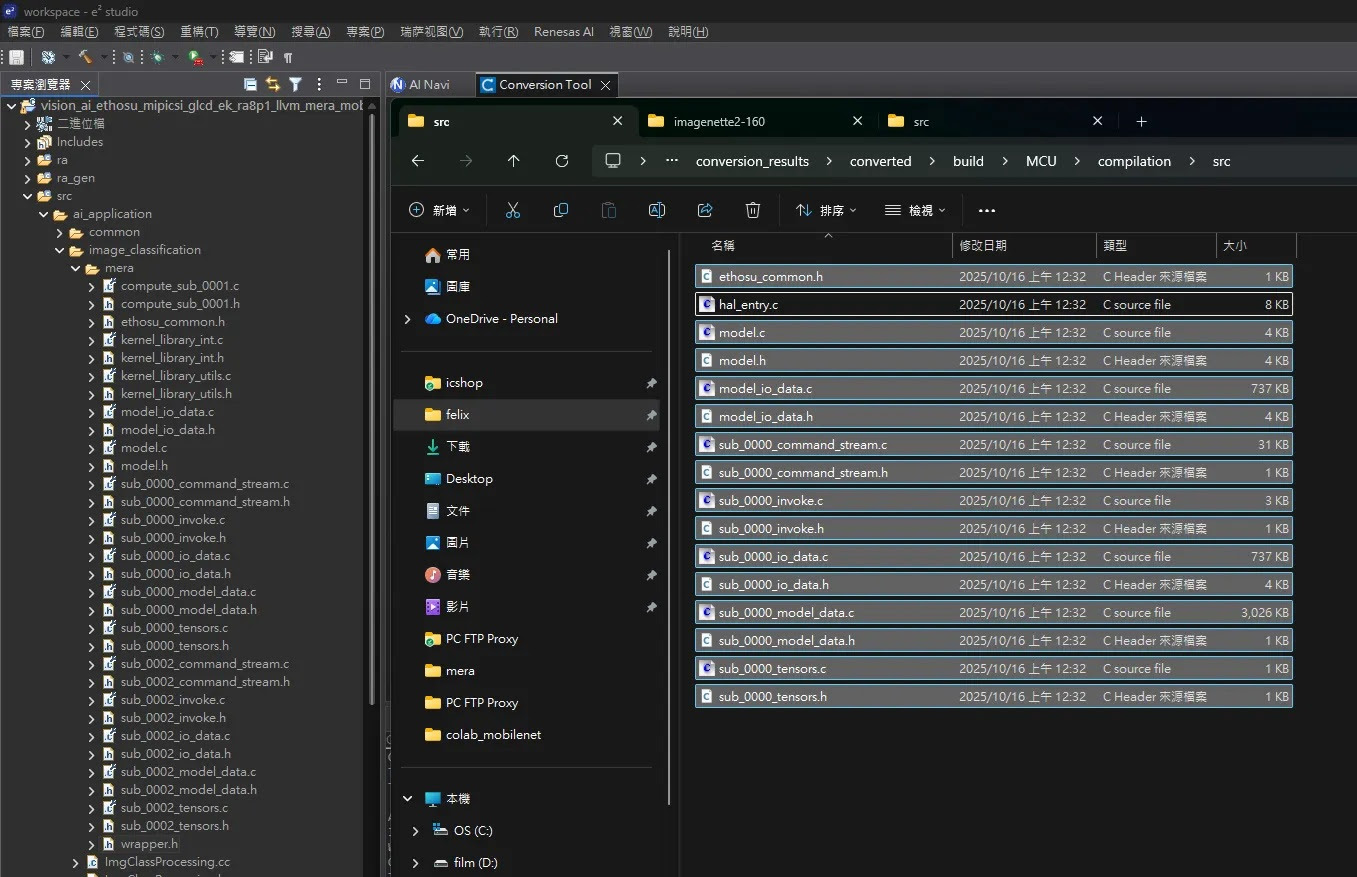Click the scissors Cut icon in file explorer
Screen dimensions: 1357x877
[513, 210]
